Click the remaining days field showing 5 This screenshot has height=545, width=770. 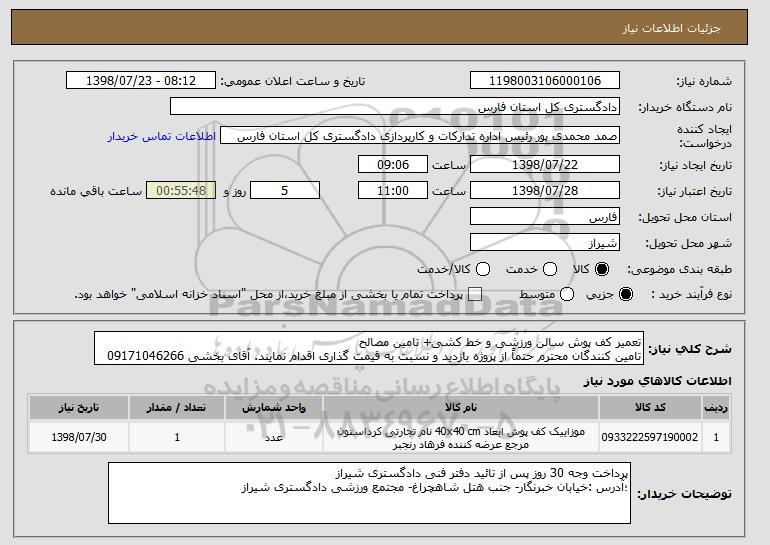(x=285, y=191)
